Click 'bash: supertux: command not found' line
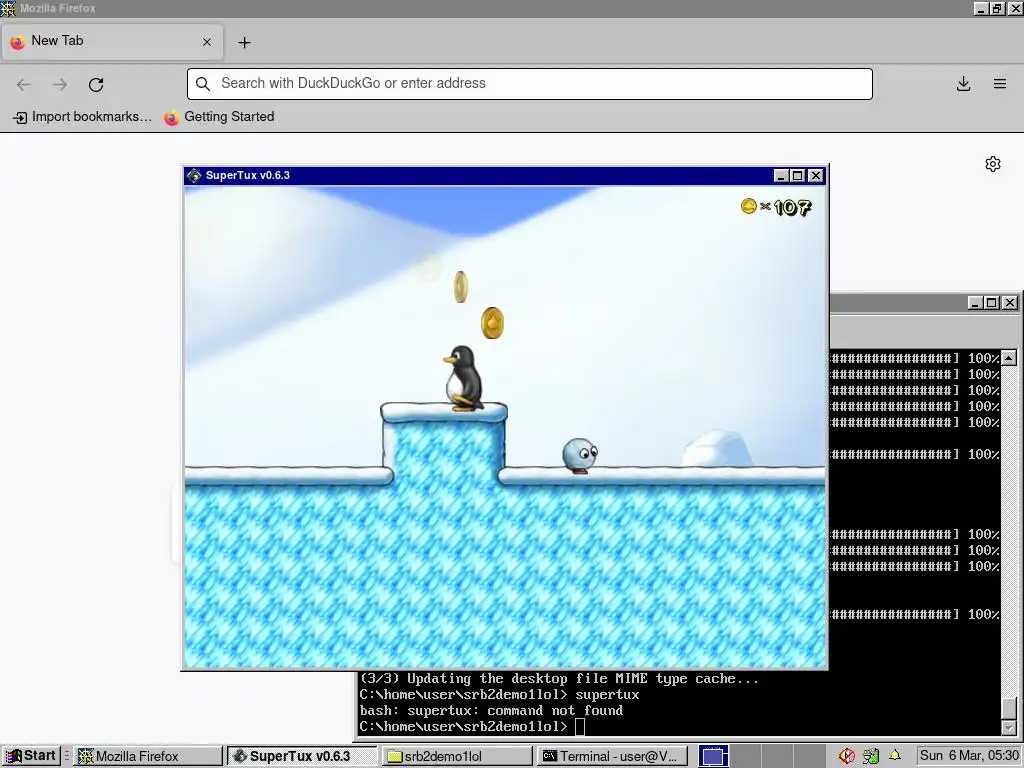 (x=491, y=711)
